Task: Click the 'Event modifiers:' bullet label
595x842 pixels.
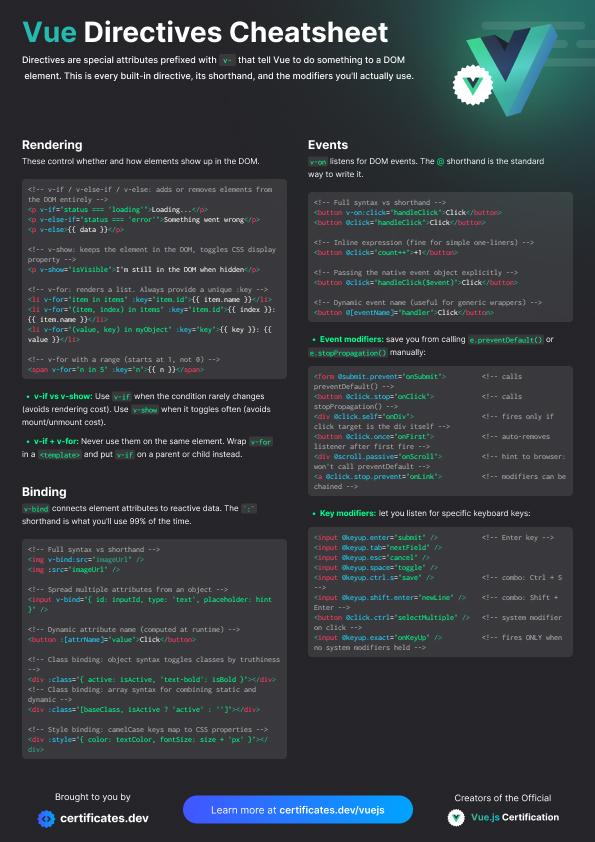Action: (x=352, y=339)
